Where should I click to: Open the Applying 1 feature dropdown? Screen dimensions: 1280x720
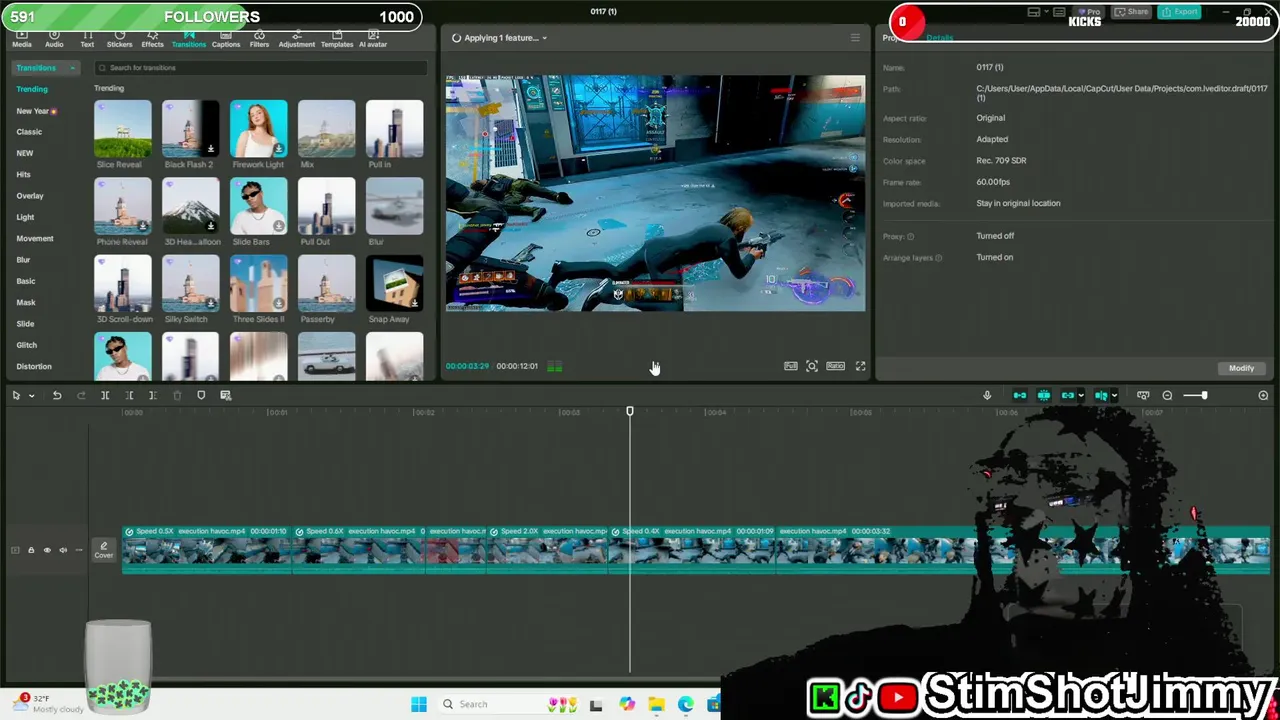(501, 38)
